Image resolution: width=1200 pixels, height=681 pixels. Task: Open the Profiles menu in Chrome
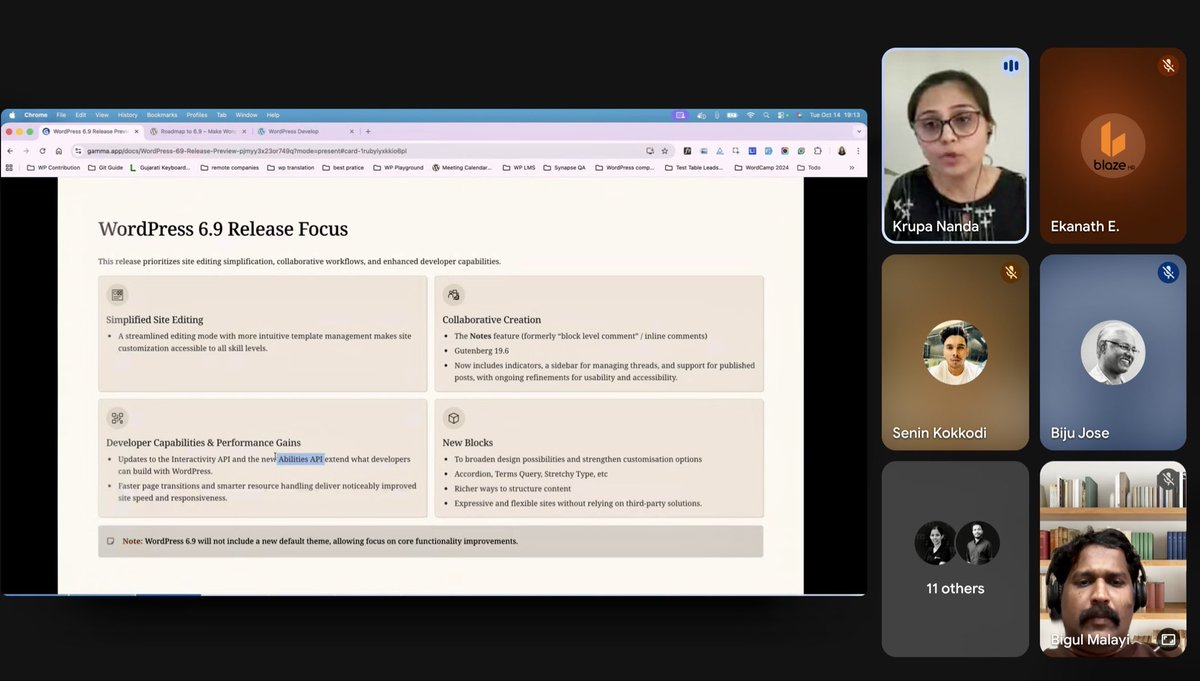(197, 115)
